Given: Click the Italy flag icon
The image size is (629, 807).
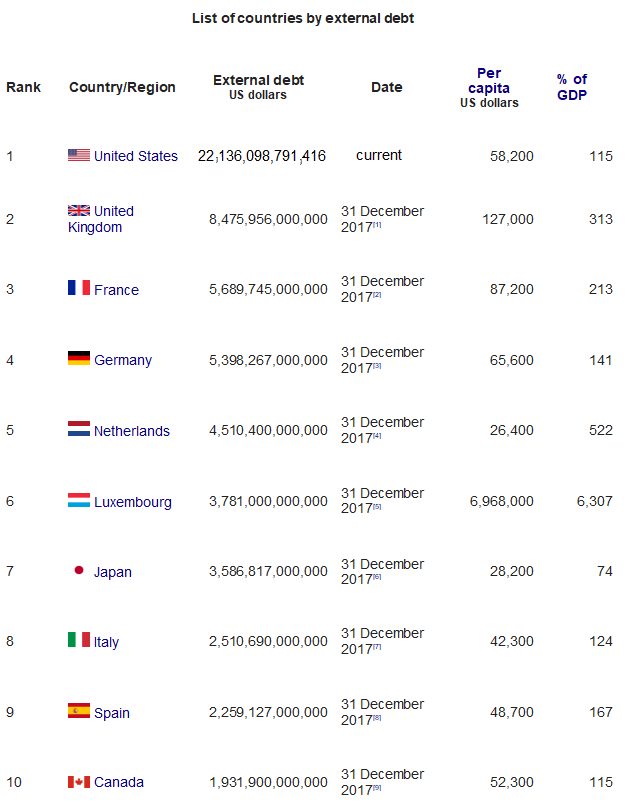Looking at the screenshot, I should pos(79,640).
